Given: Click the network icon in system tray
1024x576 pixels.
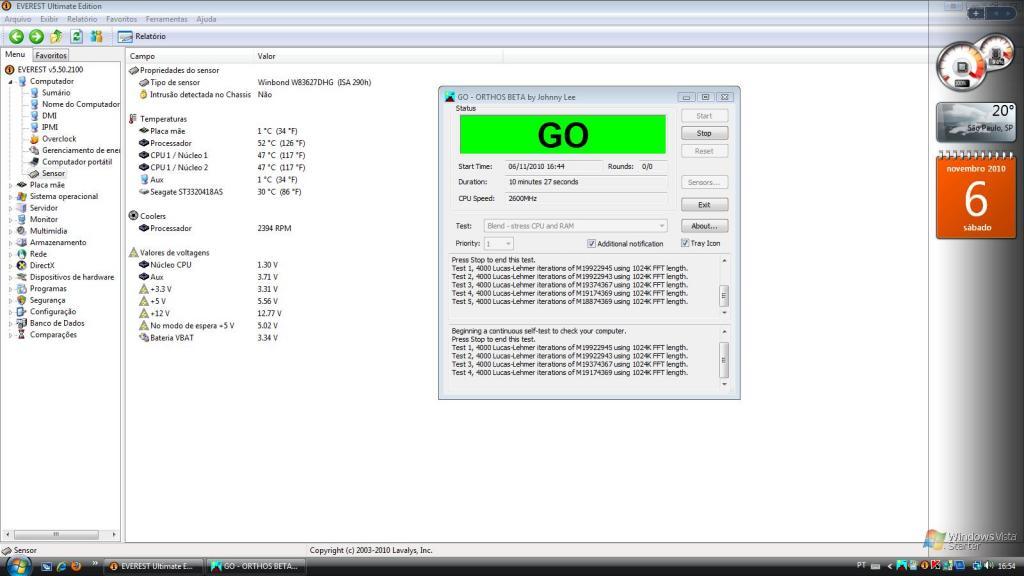Looking at the screenshot, I should coord(978,566).
